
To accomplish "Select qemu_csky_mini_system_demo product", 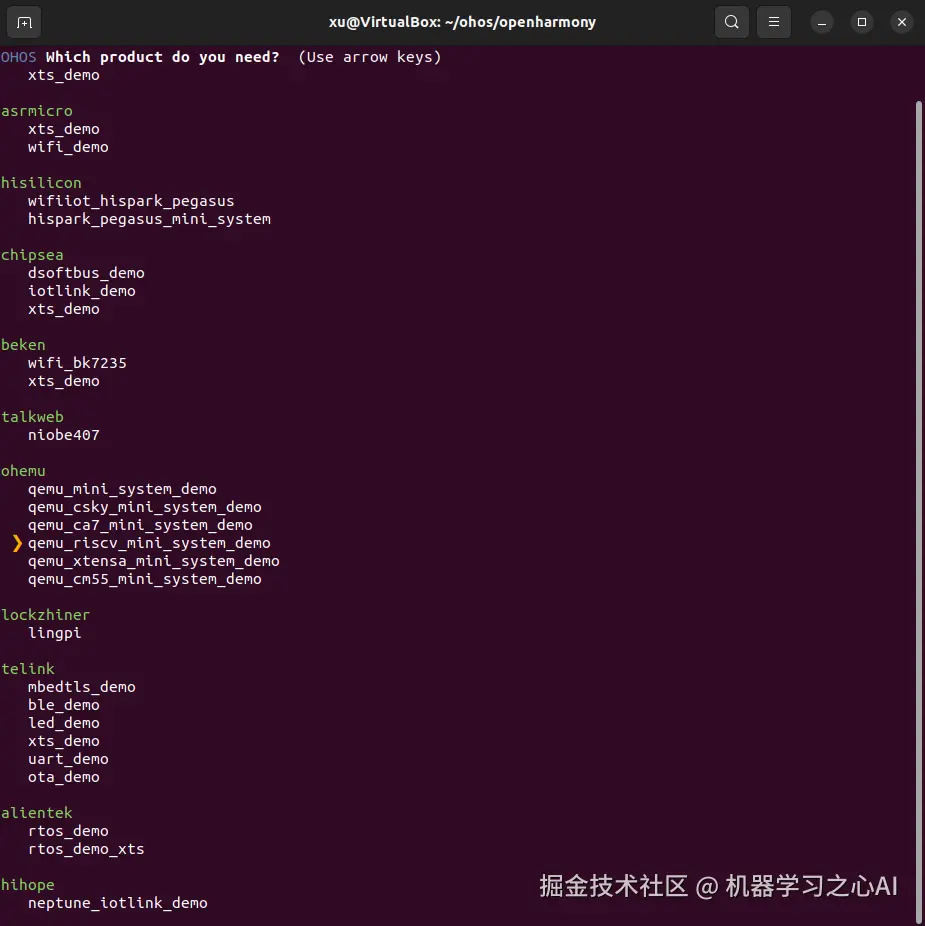I will [x=144, y=507].
